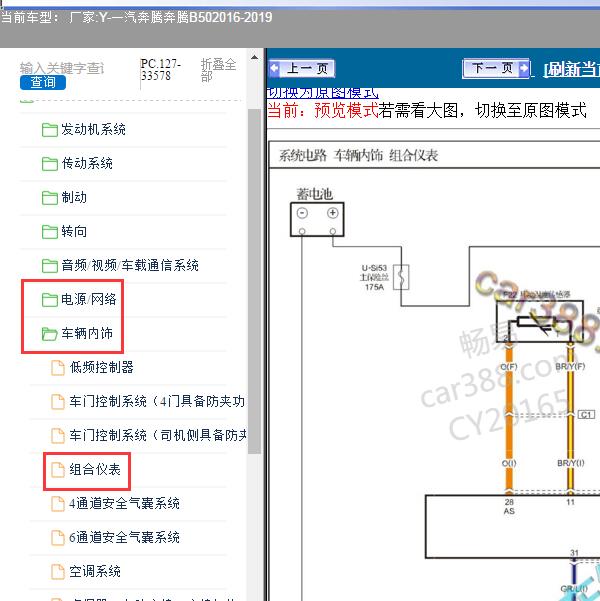Click folder icon beside 音频/视频/车载通信系统
This screenshot has width=600, height=601.
pyautogui.click(x=49, y=266)
